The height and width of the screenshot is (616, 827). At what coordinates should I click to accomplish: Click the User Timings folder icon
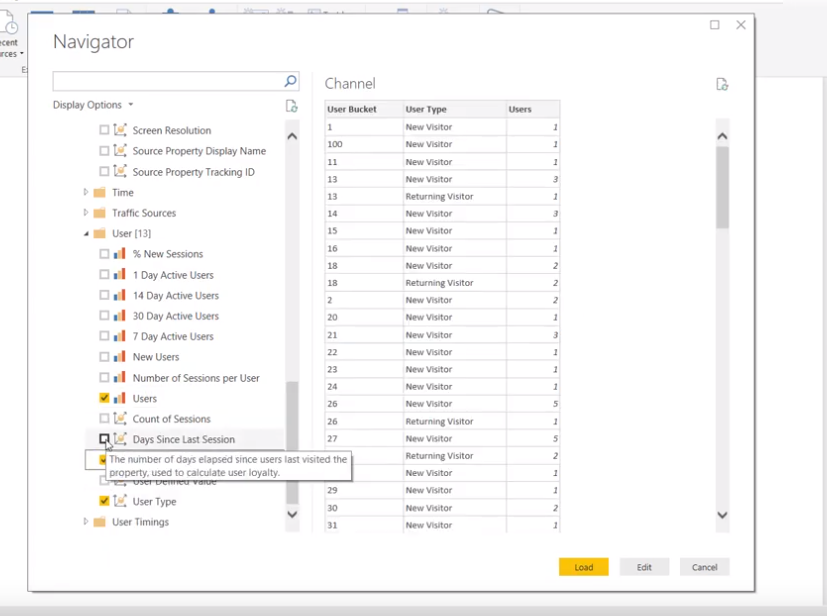[x=100, y=522]
